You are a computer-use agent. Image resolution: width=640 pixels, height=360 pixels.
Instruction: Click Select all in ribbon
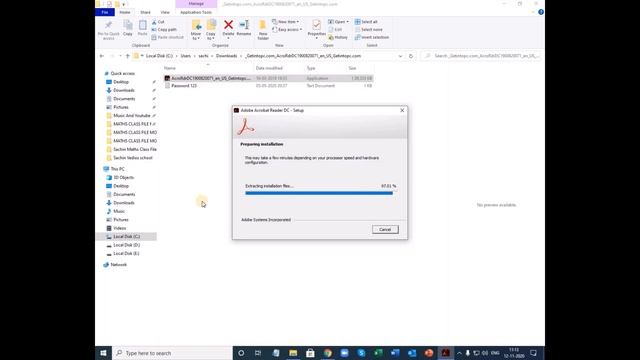[366, 22]
